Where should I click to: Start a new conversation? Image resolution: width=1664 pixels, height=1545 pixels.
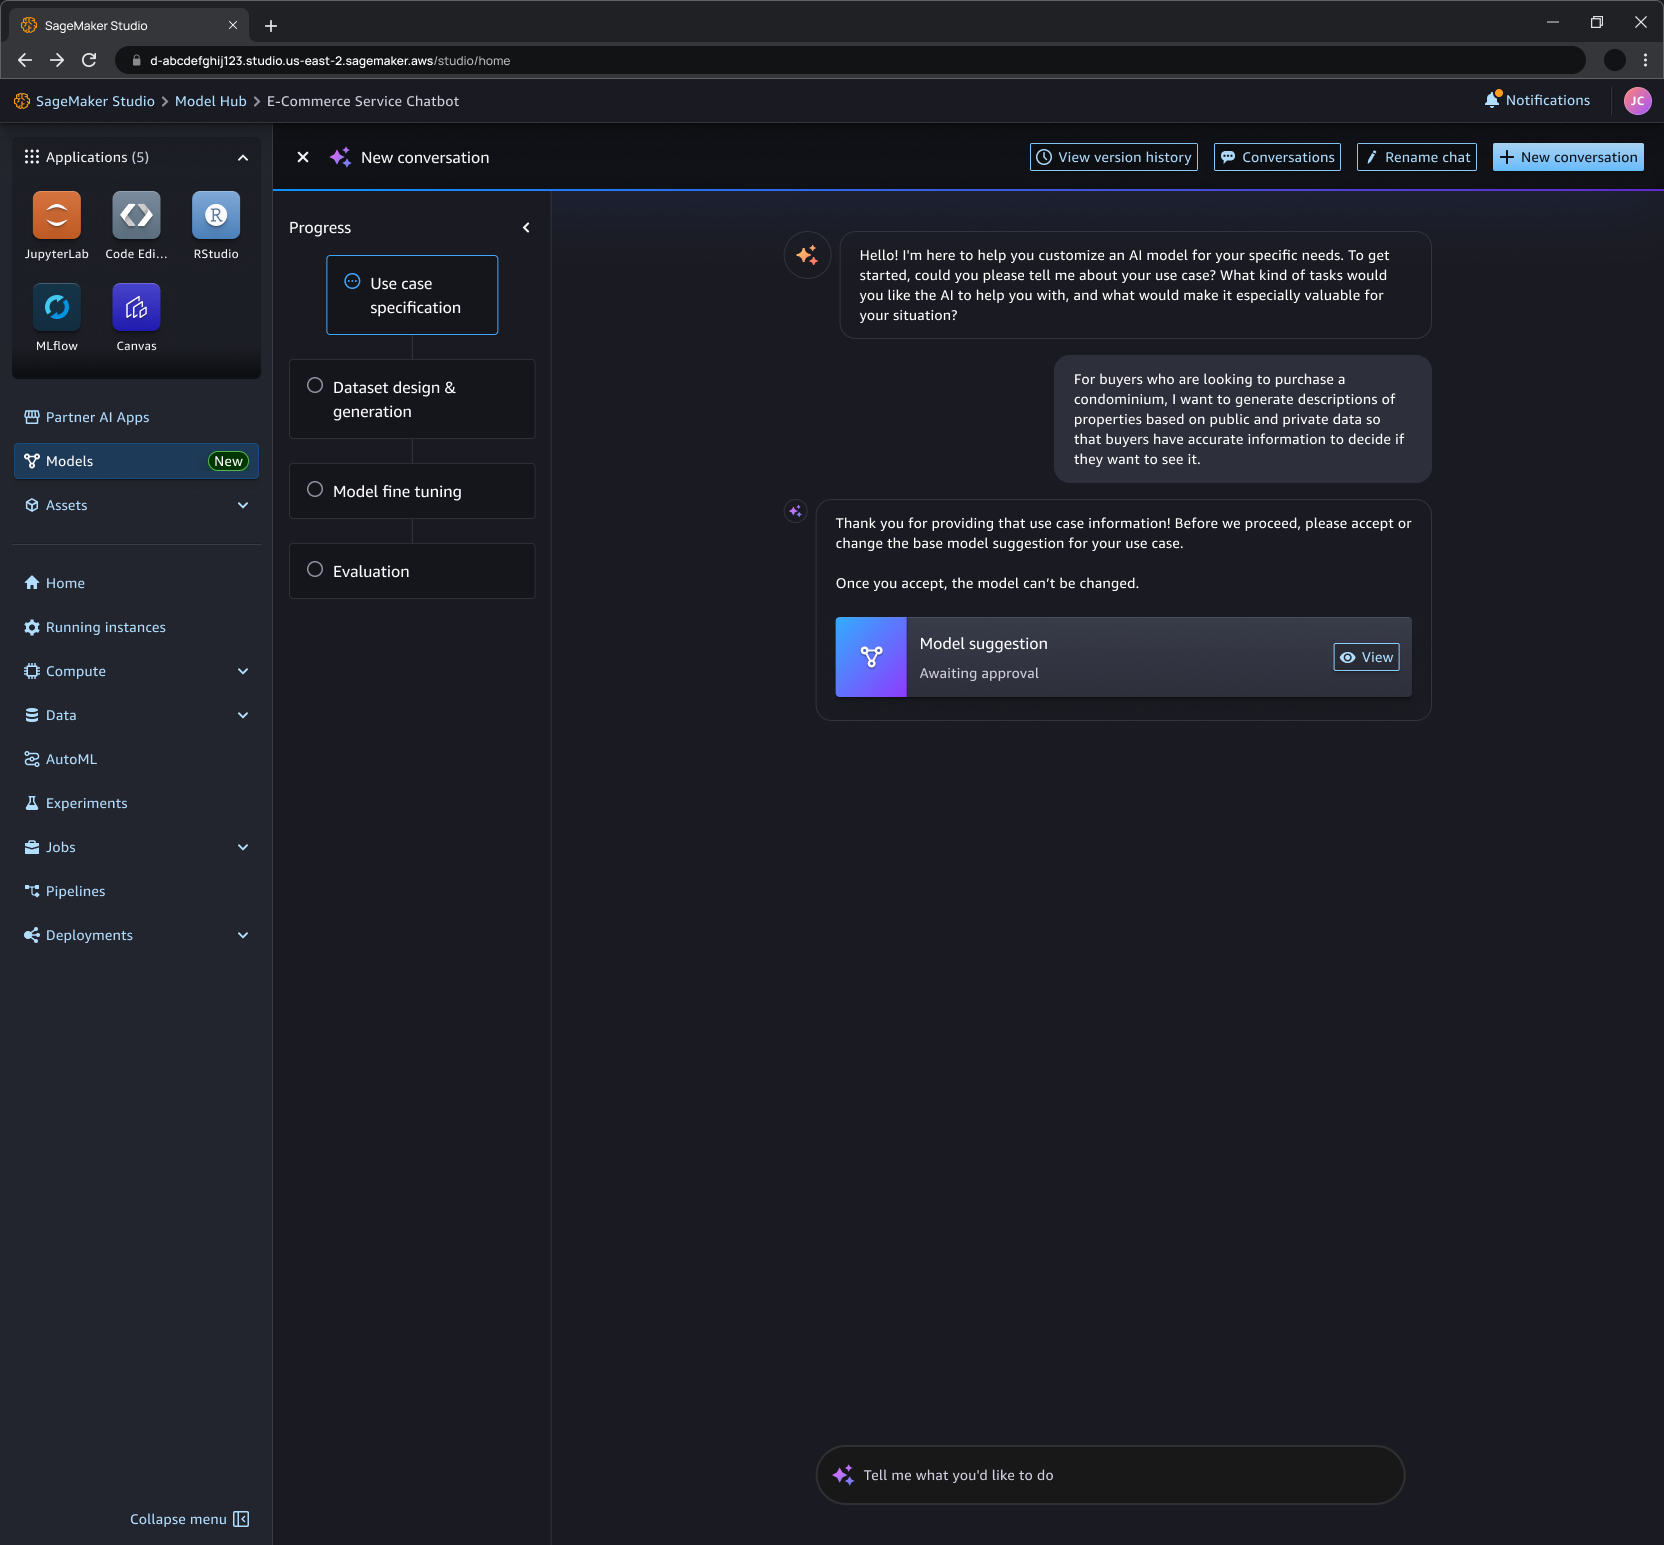coord(1567,157)
